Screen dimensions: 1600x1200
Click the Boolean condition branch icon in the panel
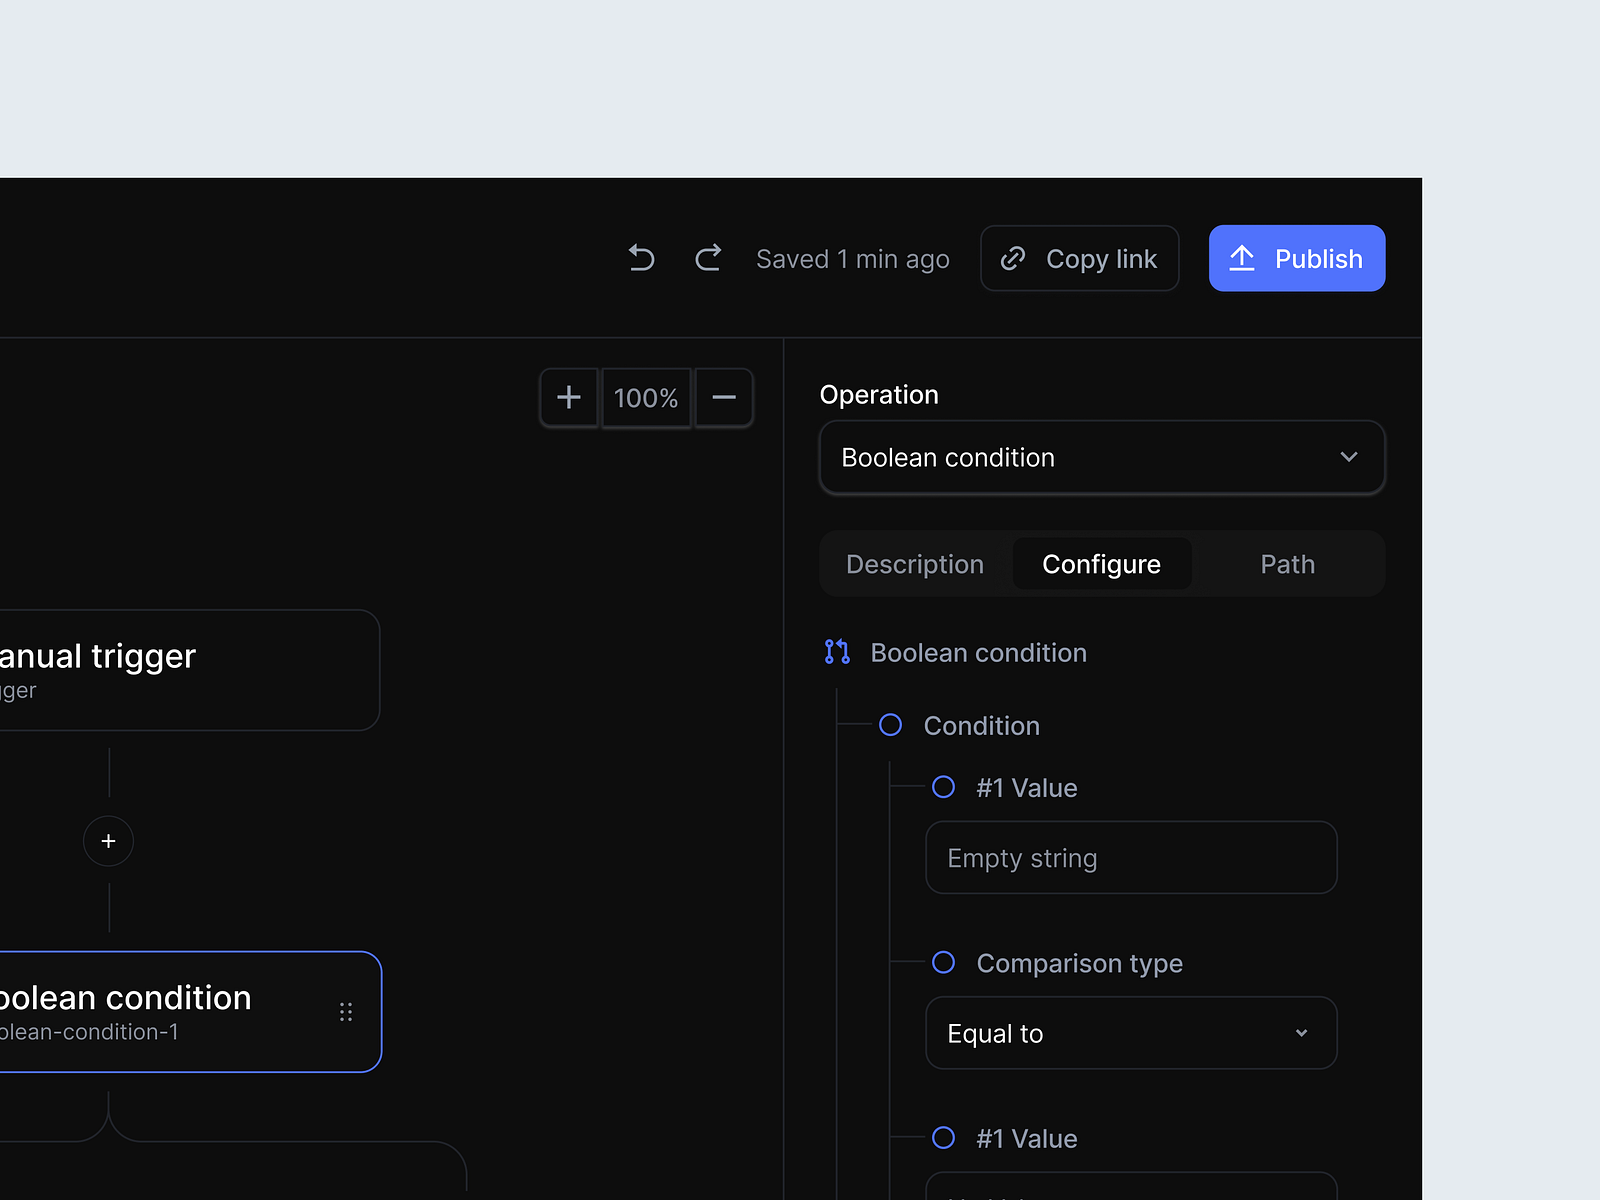coord(837,652)
